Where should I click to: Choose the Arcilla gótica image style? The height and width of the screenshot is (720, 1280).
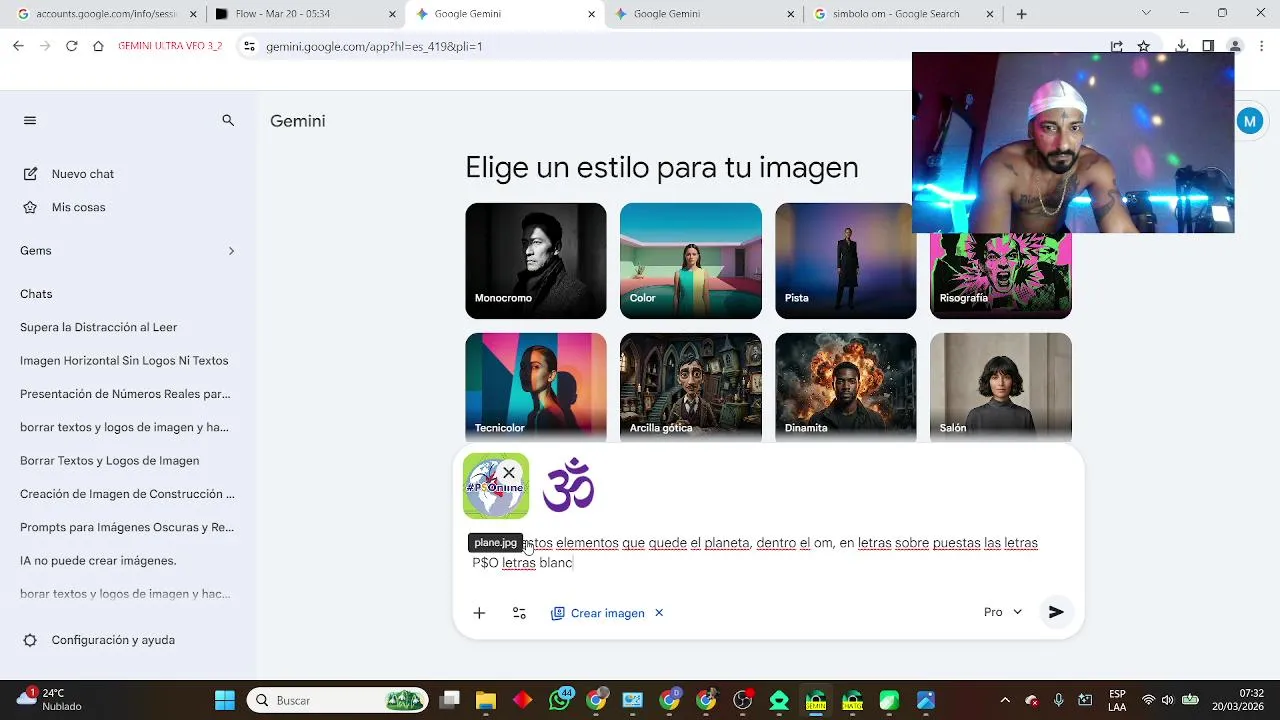click(690, 388)
